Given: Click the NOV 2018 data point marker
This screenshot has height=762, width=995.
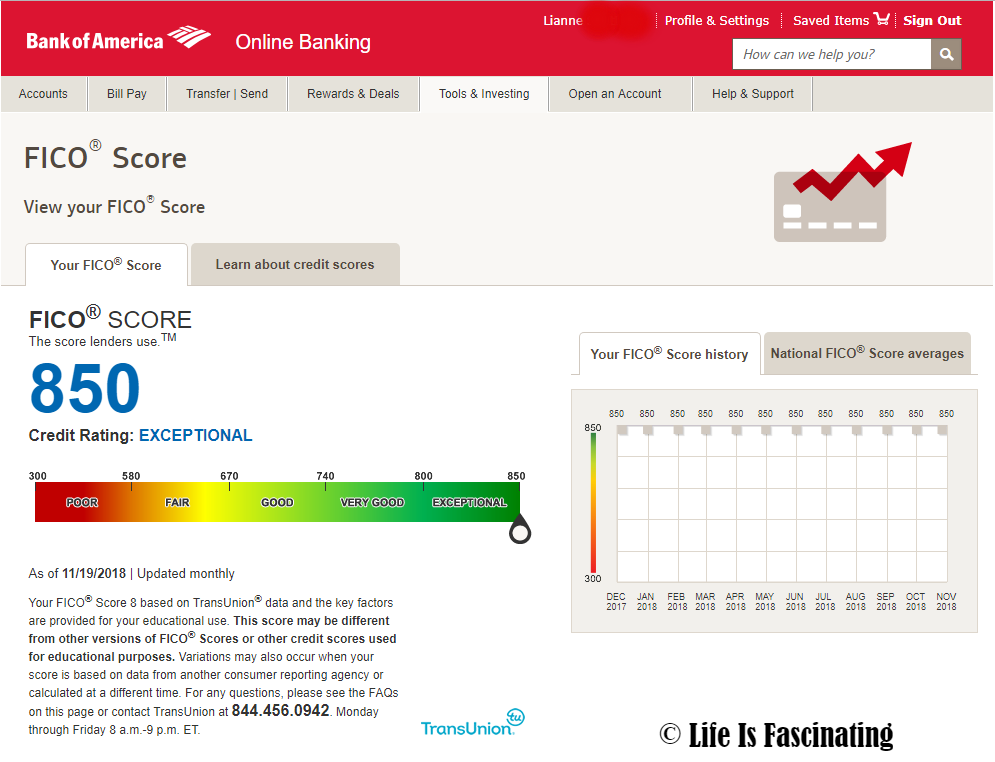Looking at the screenshot, I should coord(942,430).
